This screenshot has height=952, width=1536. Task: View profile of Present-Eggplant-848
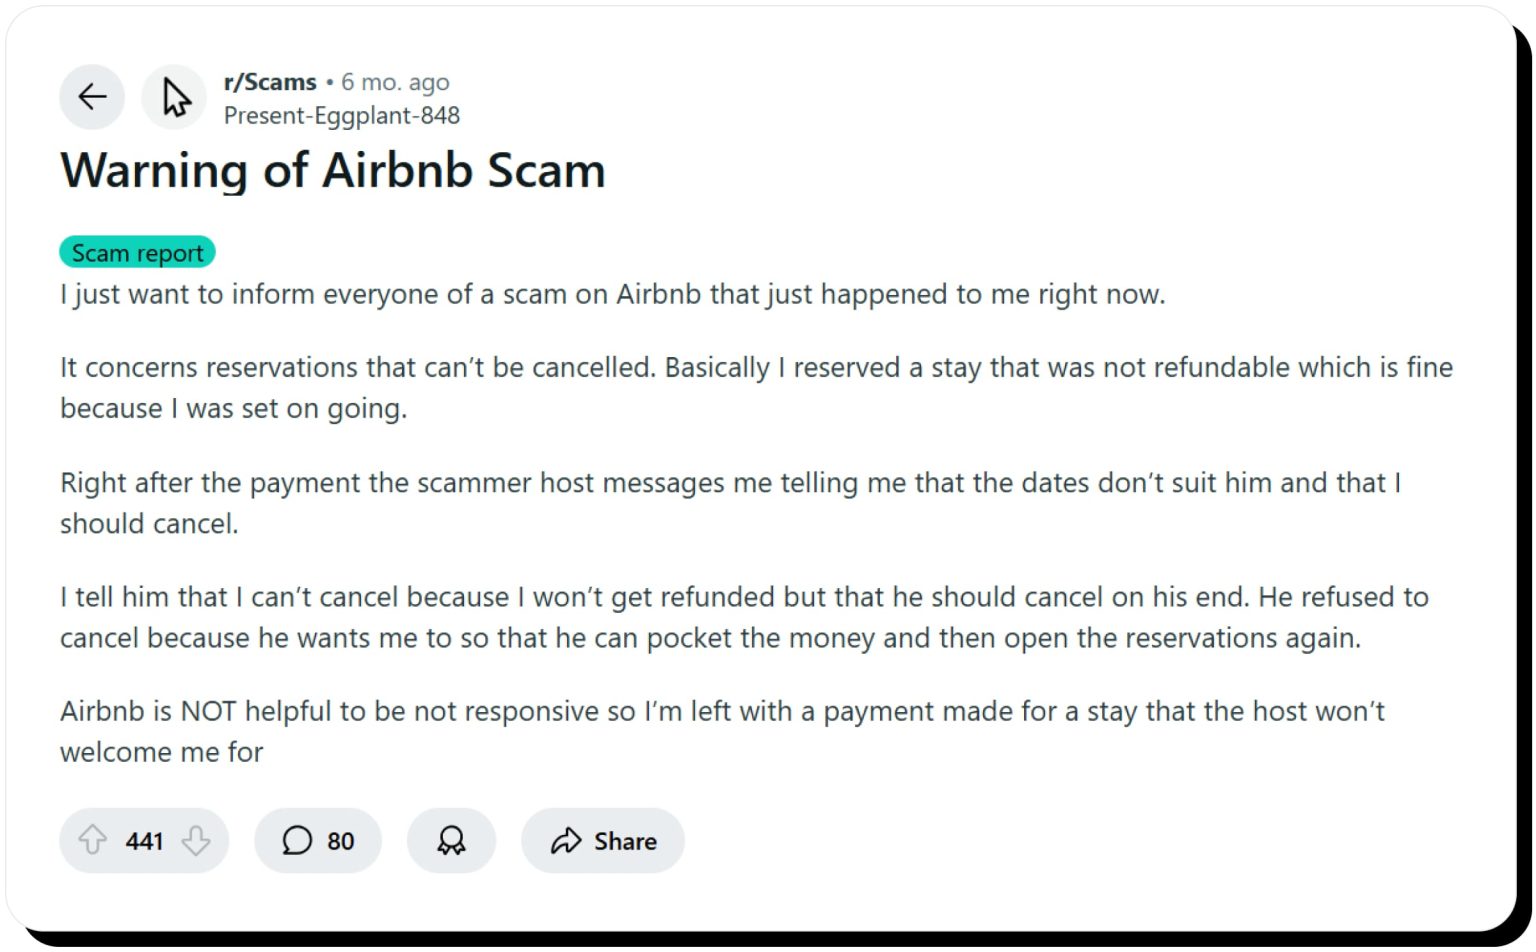click(x=341, y=115)
